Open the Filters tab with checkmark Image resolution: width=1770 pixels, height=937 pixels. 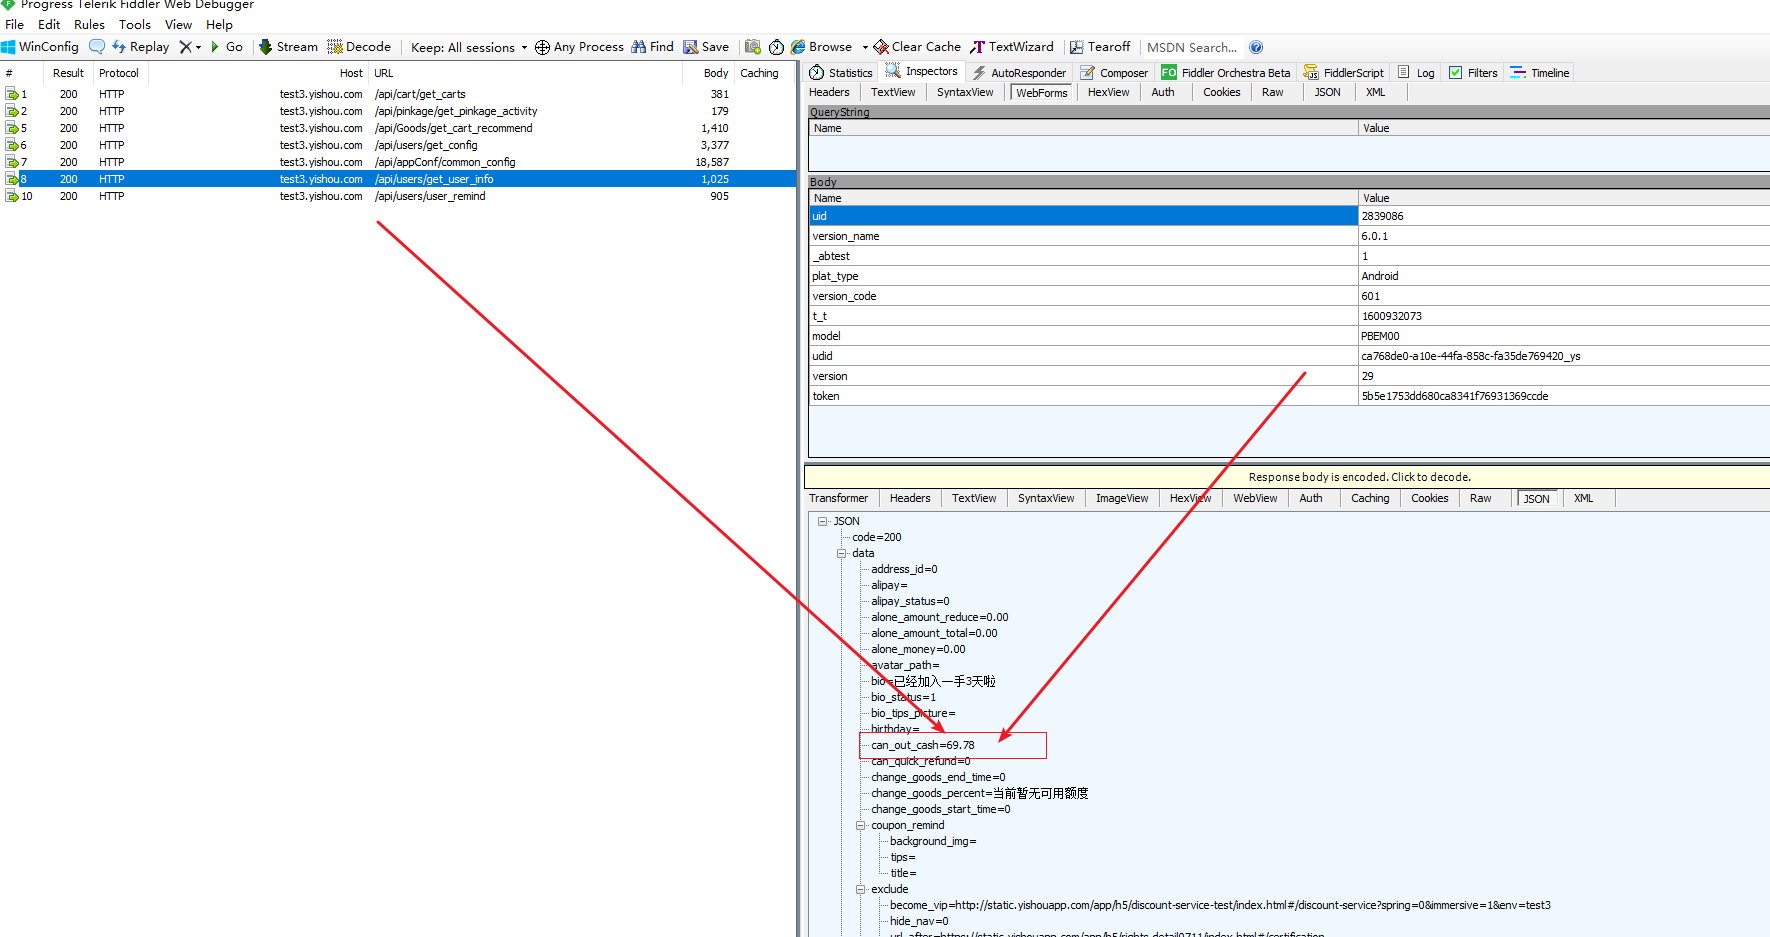tap(1473, 73)
